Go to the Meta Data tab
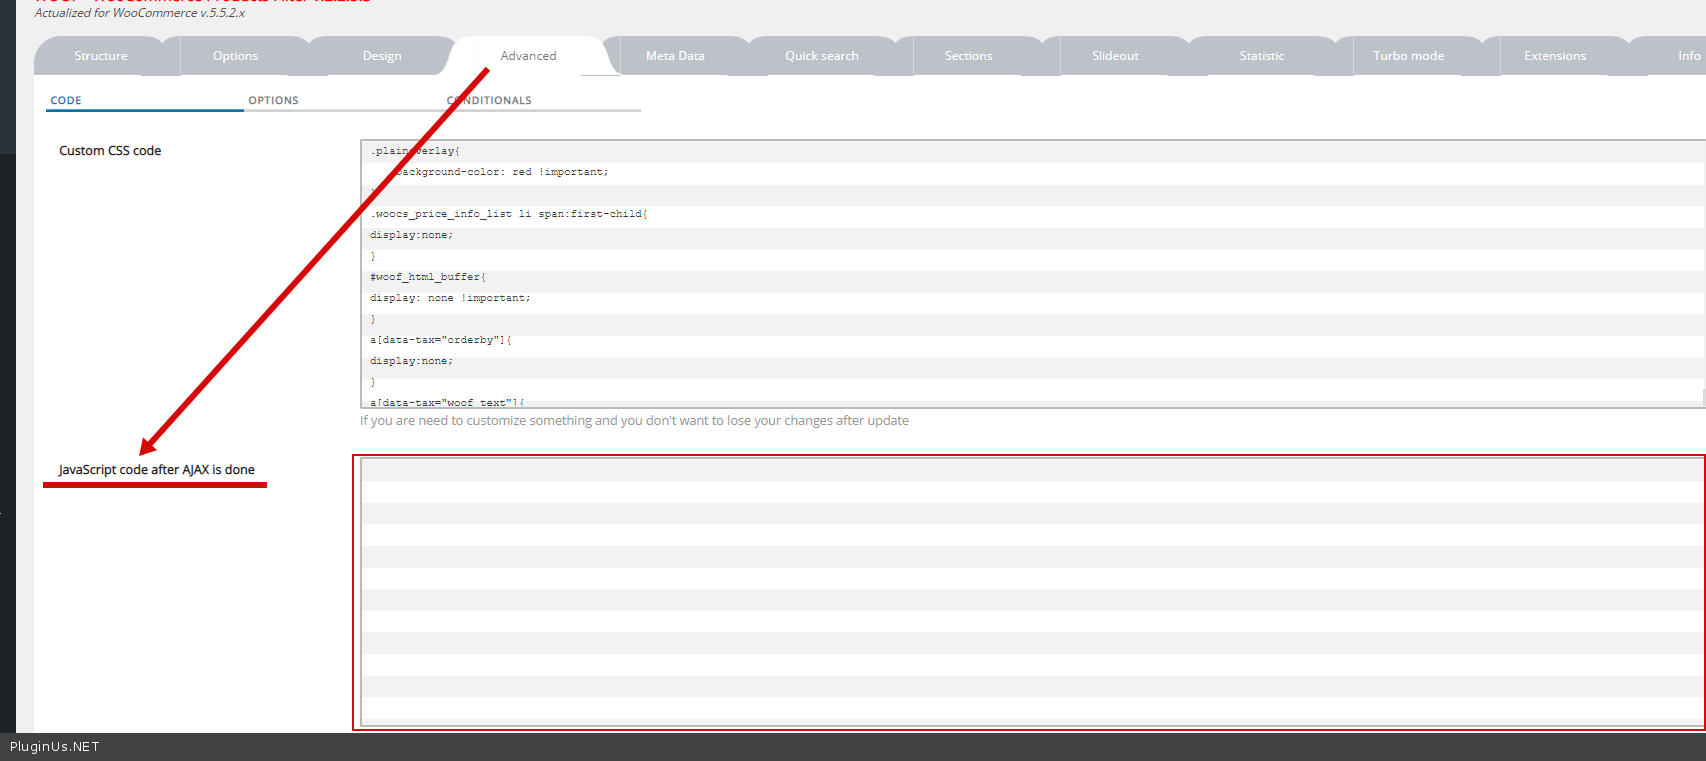 tap(675, 56)
